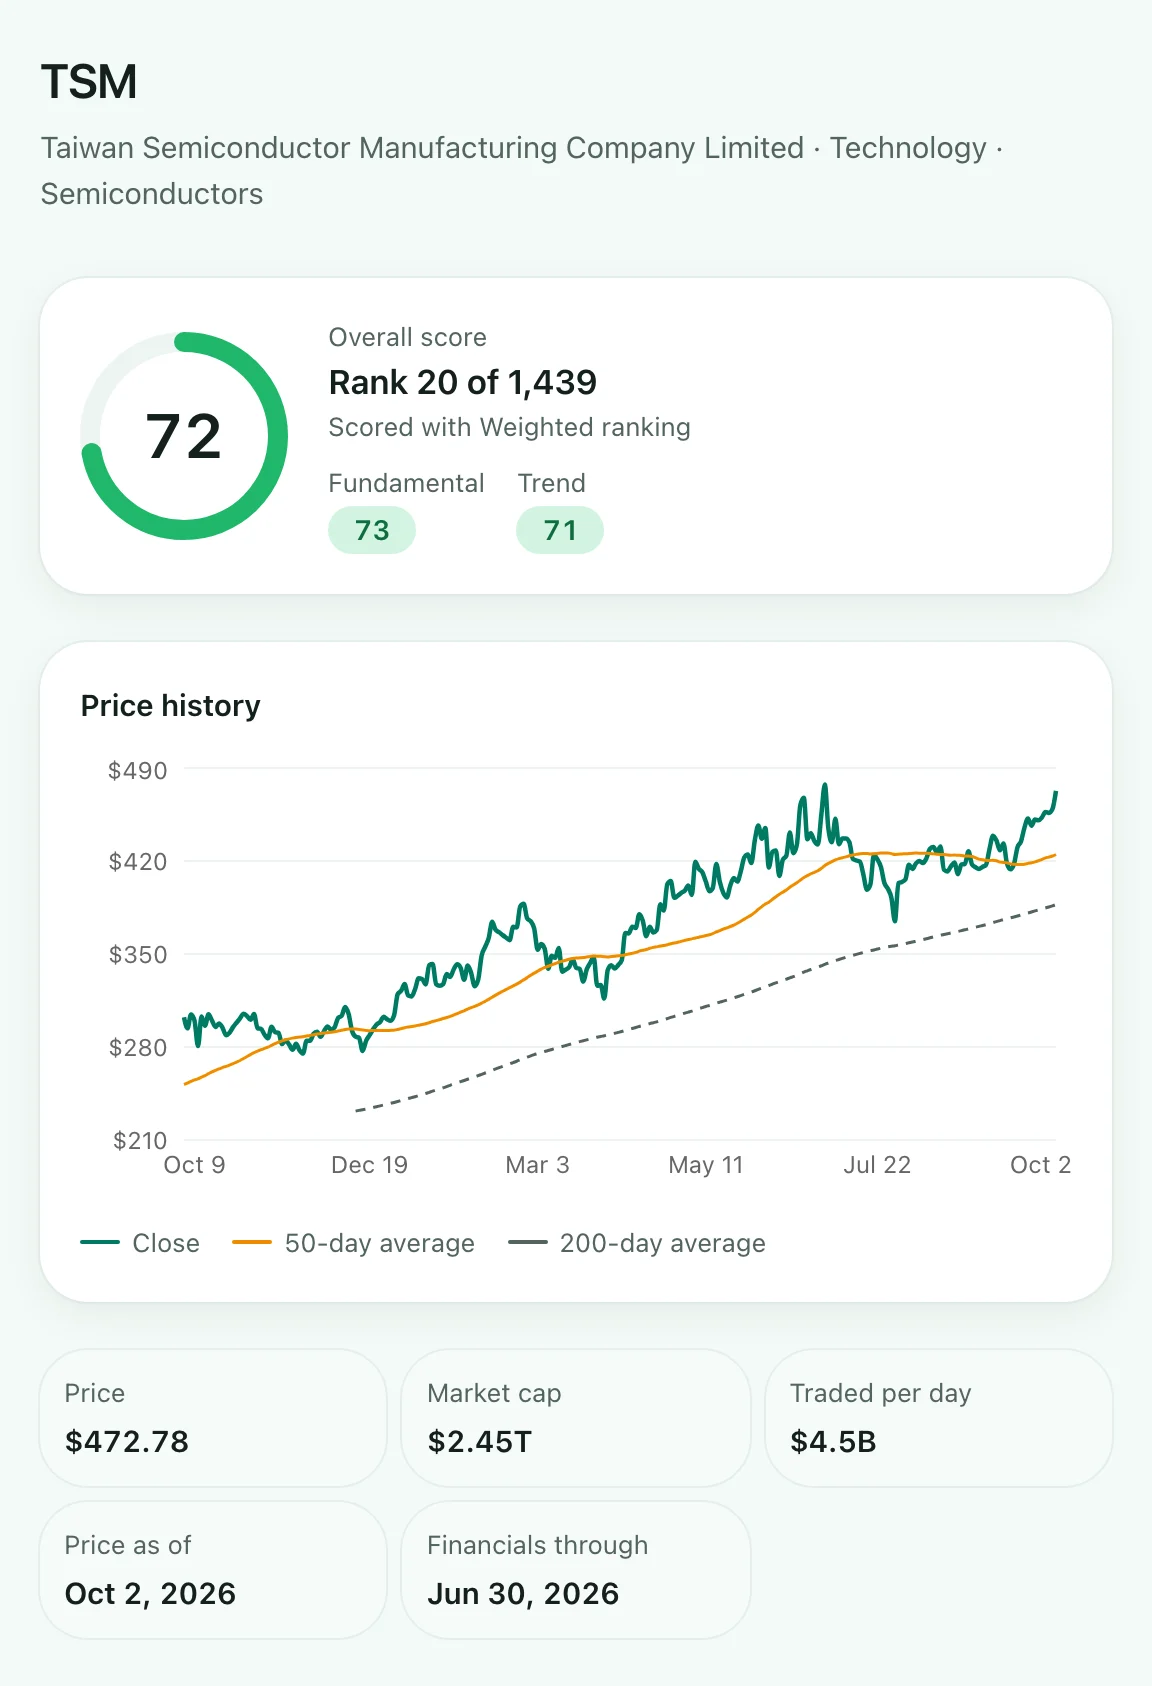The height and width of the screenshot is (1686, 1152).
Task: Click the Mar 3 x-axis label
Action: [538, 1165]
